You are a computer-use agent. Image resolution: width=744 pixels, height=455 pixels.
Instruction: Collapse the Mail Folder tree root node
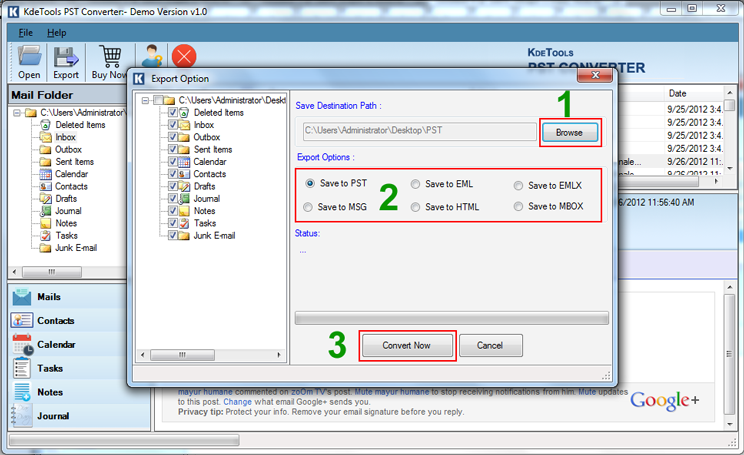click(x=18, y=113)
